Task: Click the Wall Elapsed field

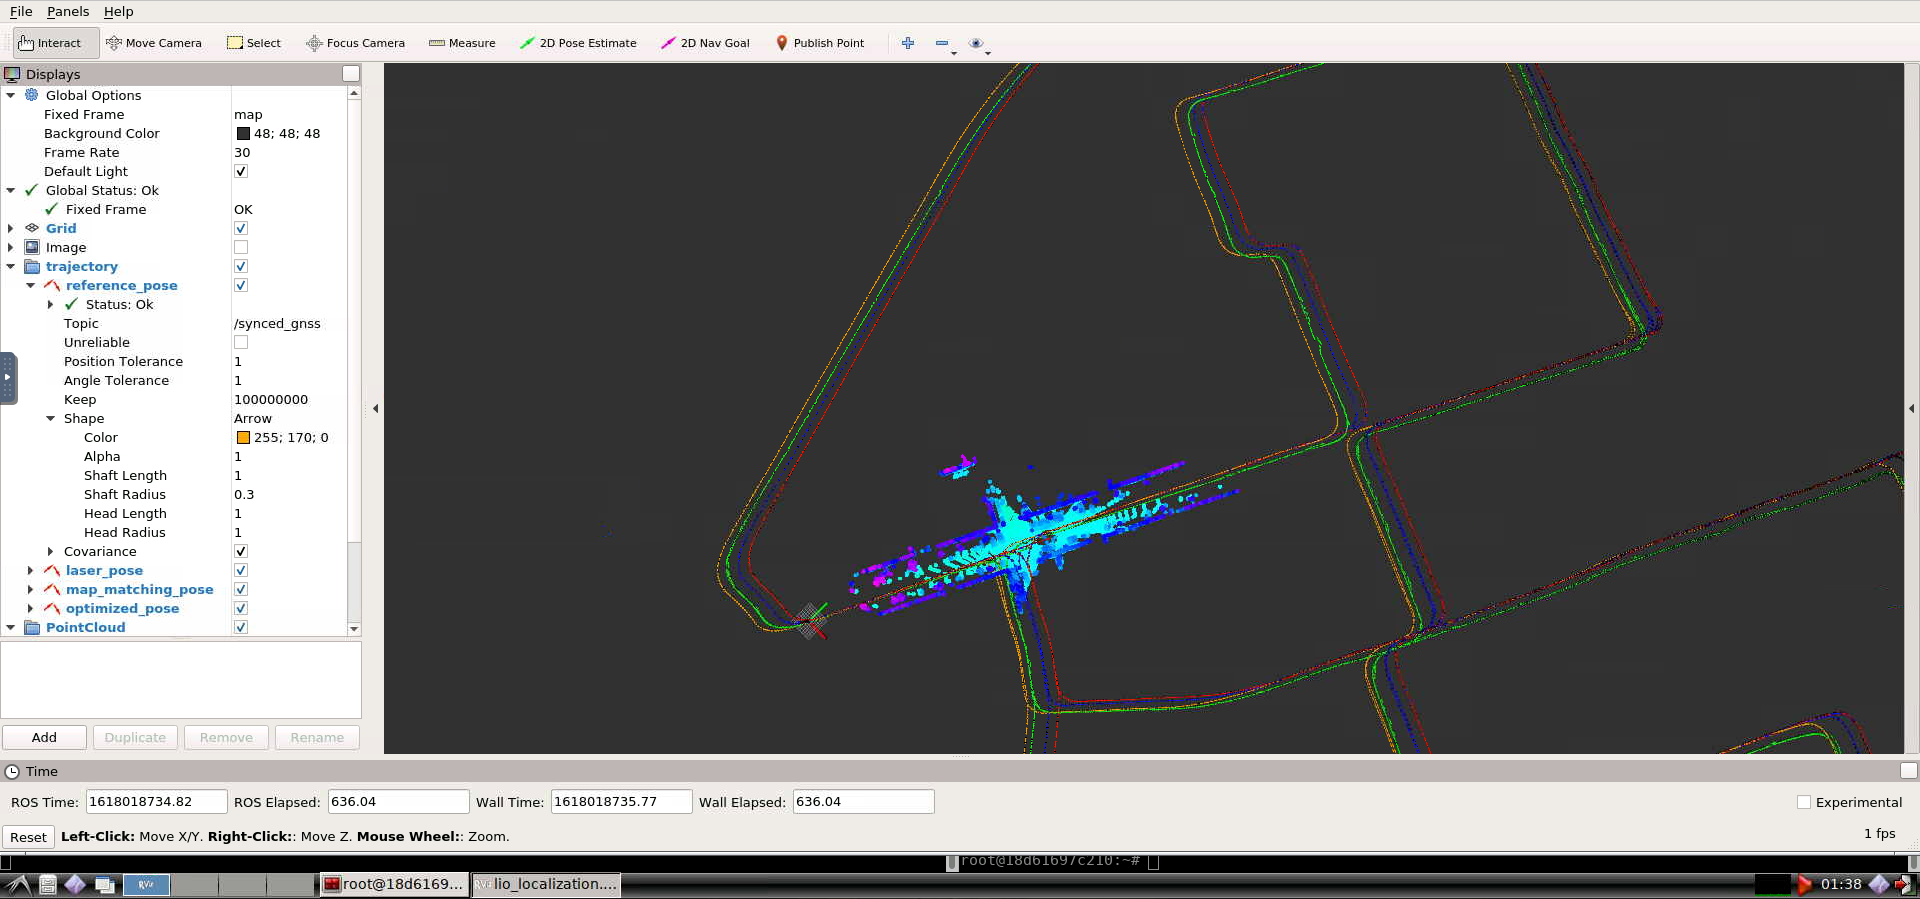Action: 863,802
